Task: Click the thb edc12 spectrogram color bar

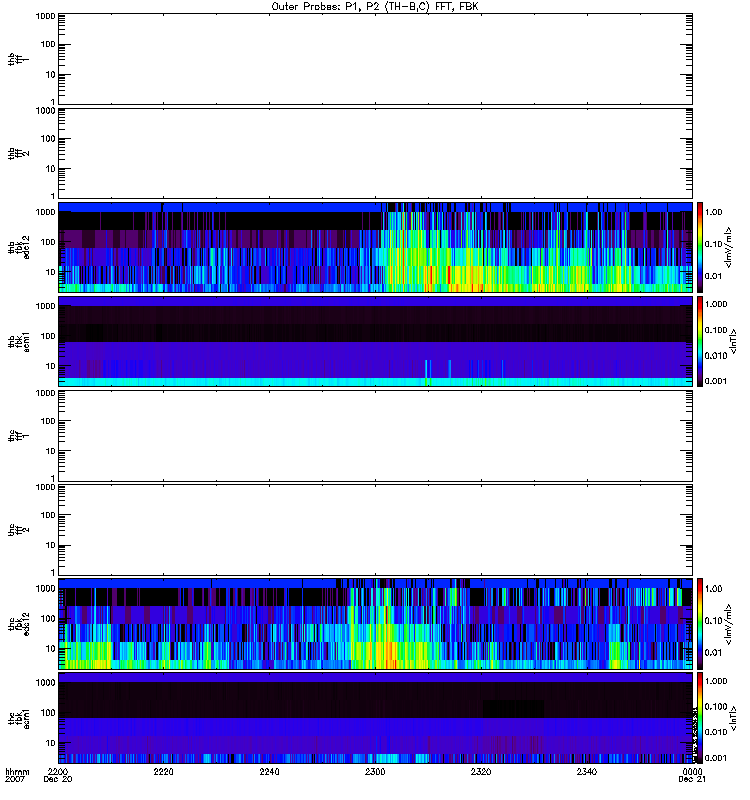Action: click(x=700, y=247)
